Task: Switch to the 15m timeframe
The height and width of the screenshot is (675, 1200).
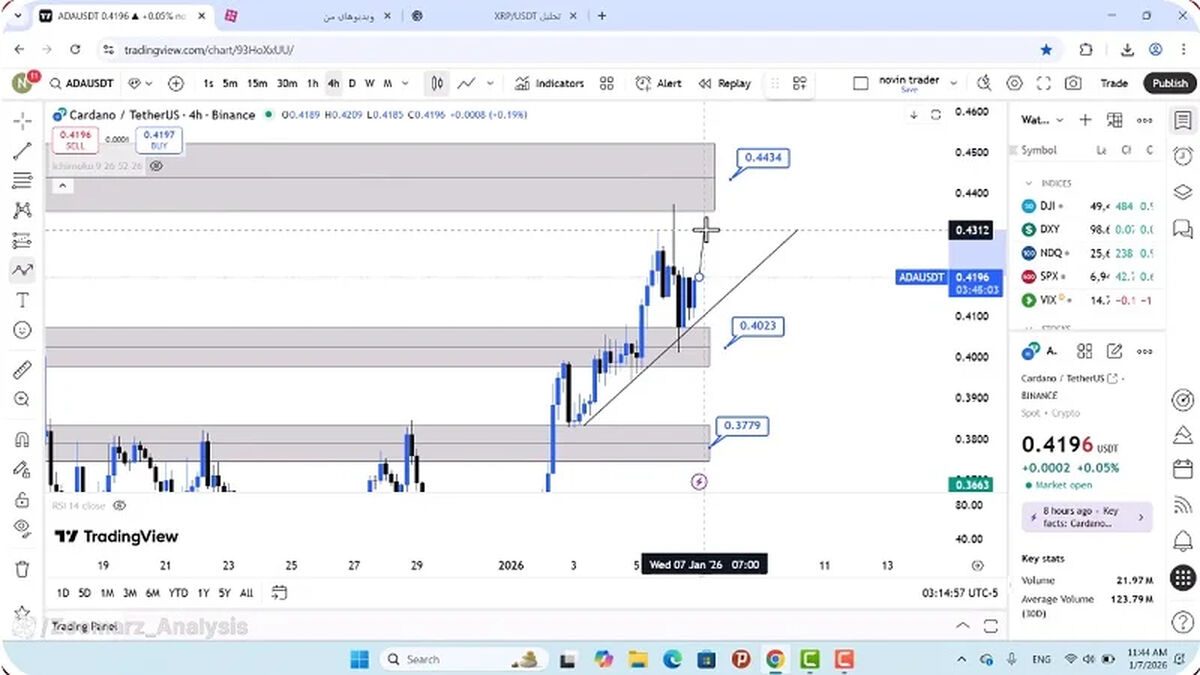Action: pyautogui.click(x=257, y=83)
